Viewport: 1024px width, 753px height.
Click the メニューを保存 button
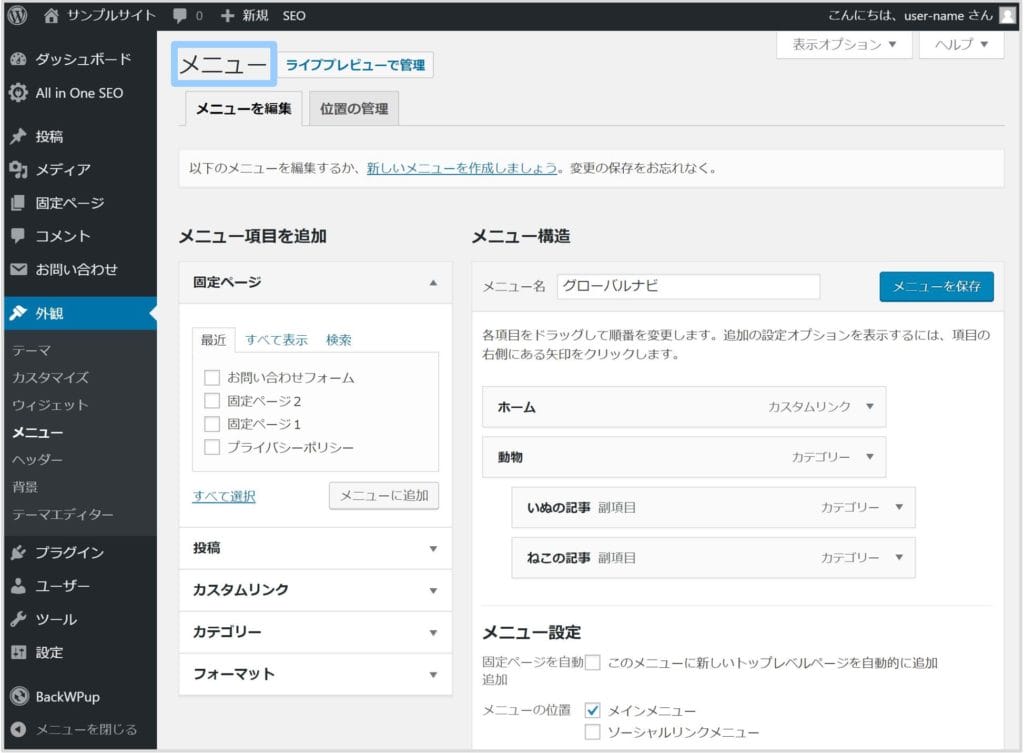(x=936, y=286)
